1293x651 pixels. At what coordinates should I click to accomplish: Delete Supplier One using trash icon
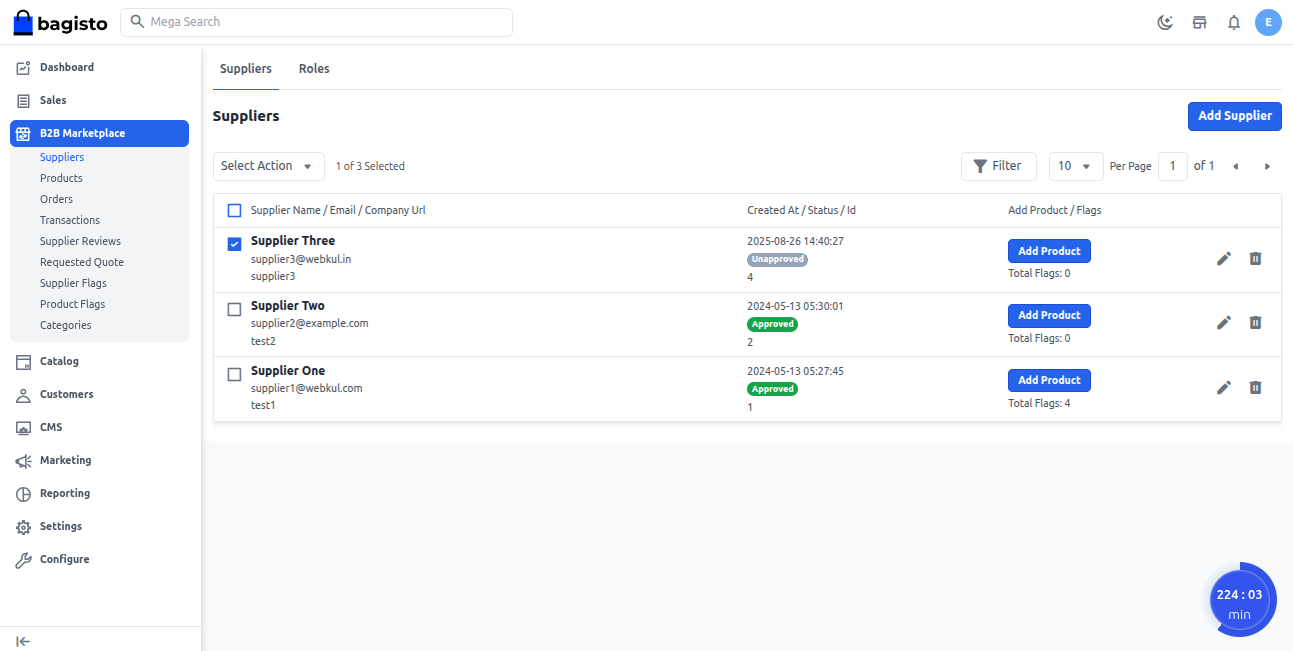(x=1256, y=387)
